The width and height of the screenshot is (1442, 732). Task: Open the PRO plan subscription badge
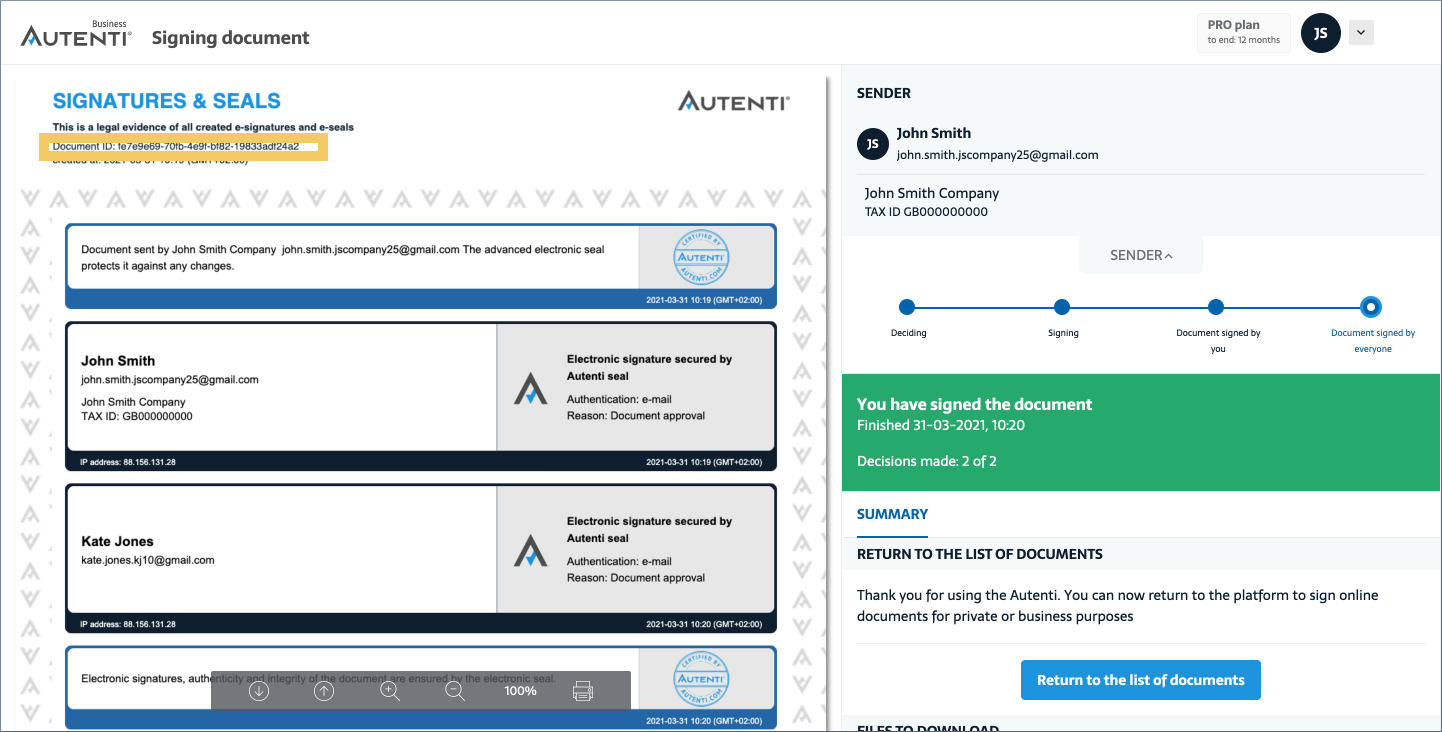[1243, 32]
